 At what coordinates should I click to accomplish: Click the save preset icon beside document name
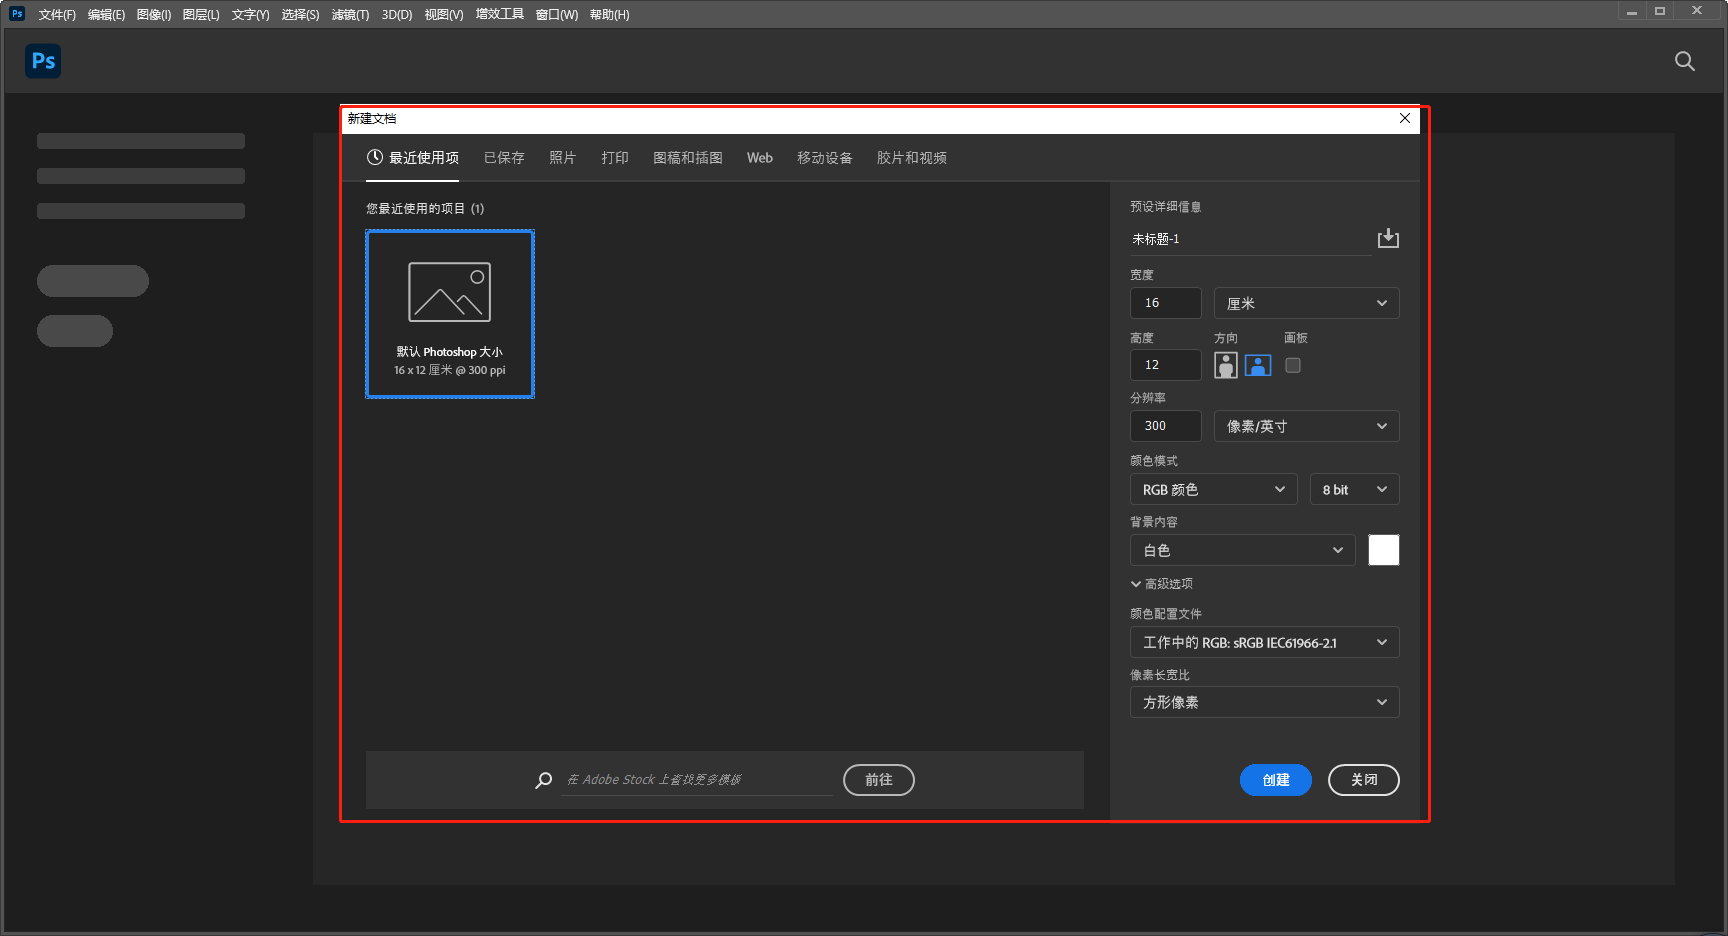coord(1388,238)
